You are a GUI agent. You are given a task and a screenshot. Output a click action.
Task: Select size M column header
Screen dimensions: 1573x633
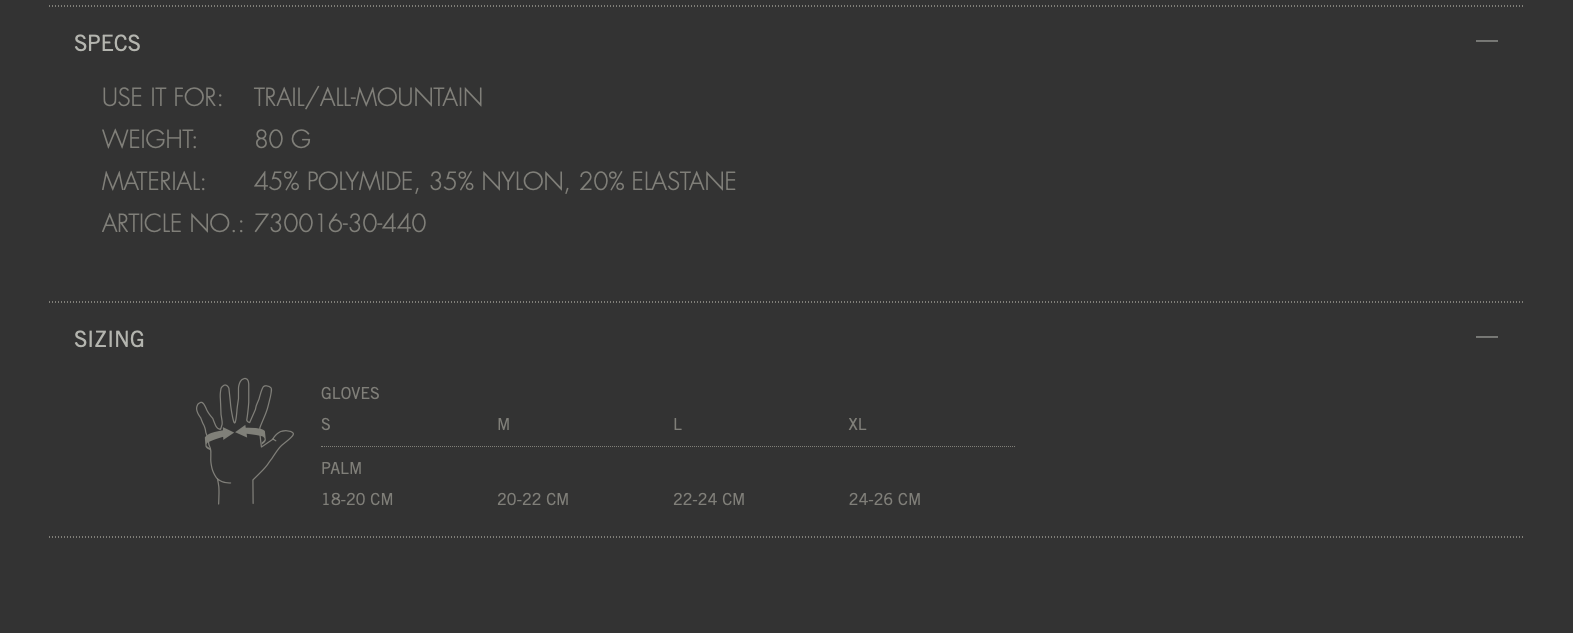point(503,424)
